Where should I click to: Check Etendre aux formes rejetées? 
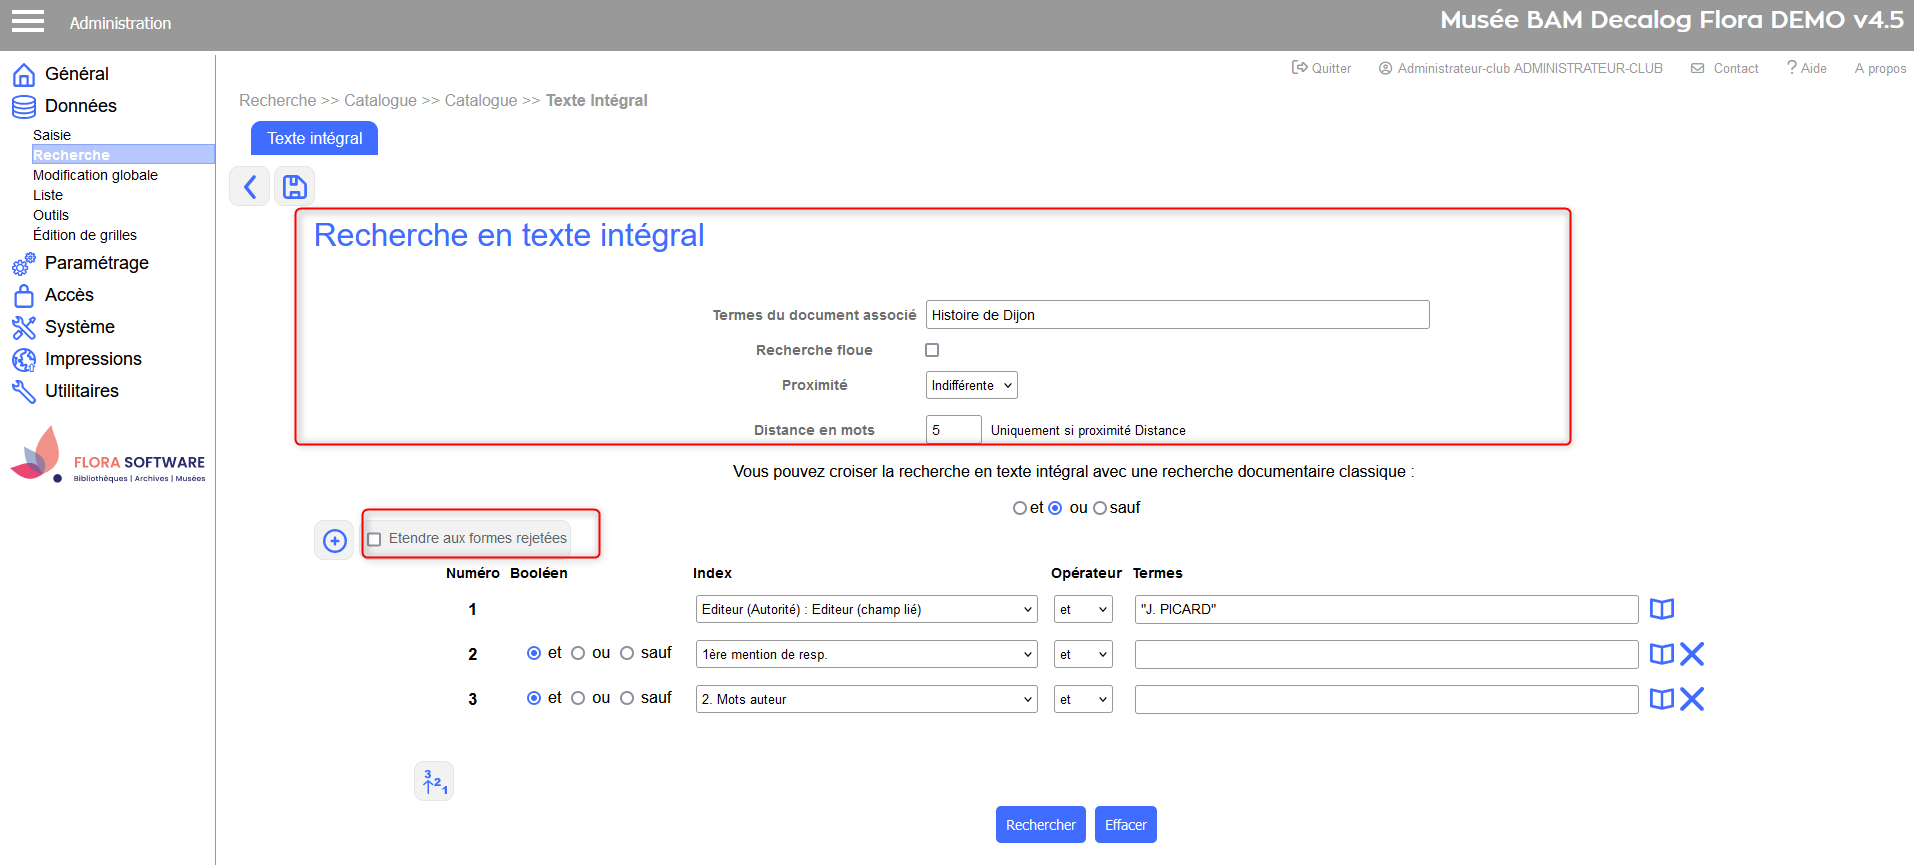375,539
